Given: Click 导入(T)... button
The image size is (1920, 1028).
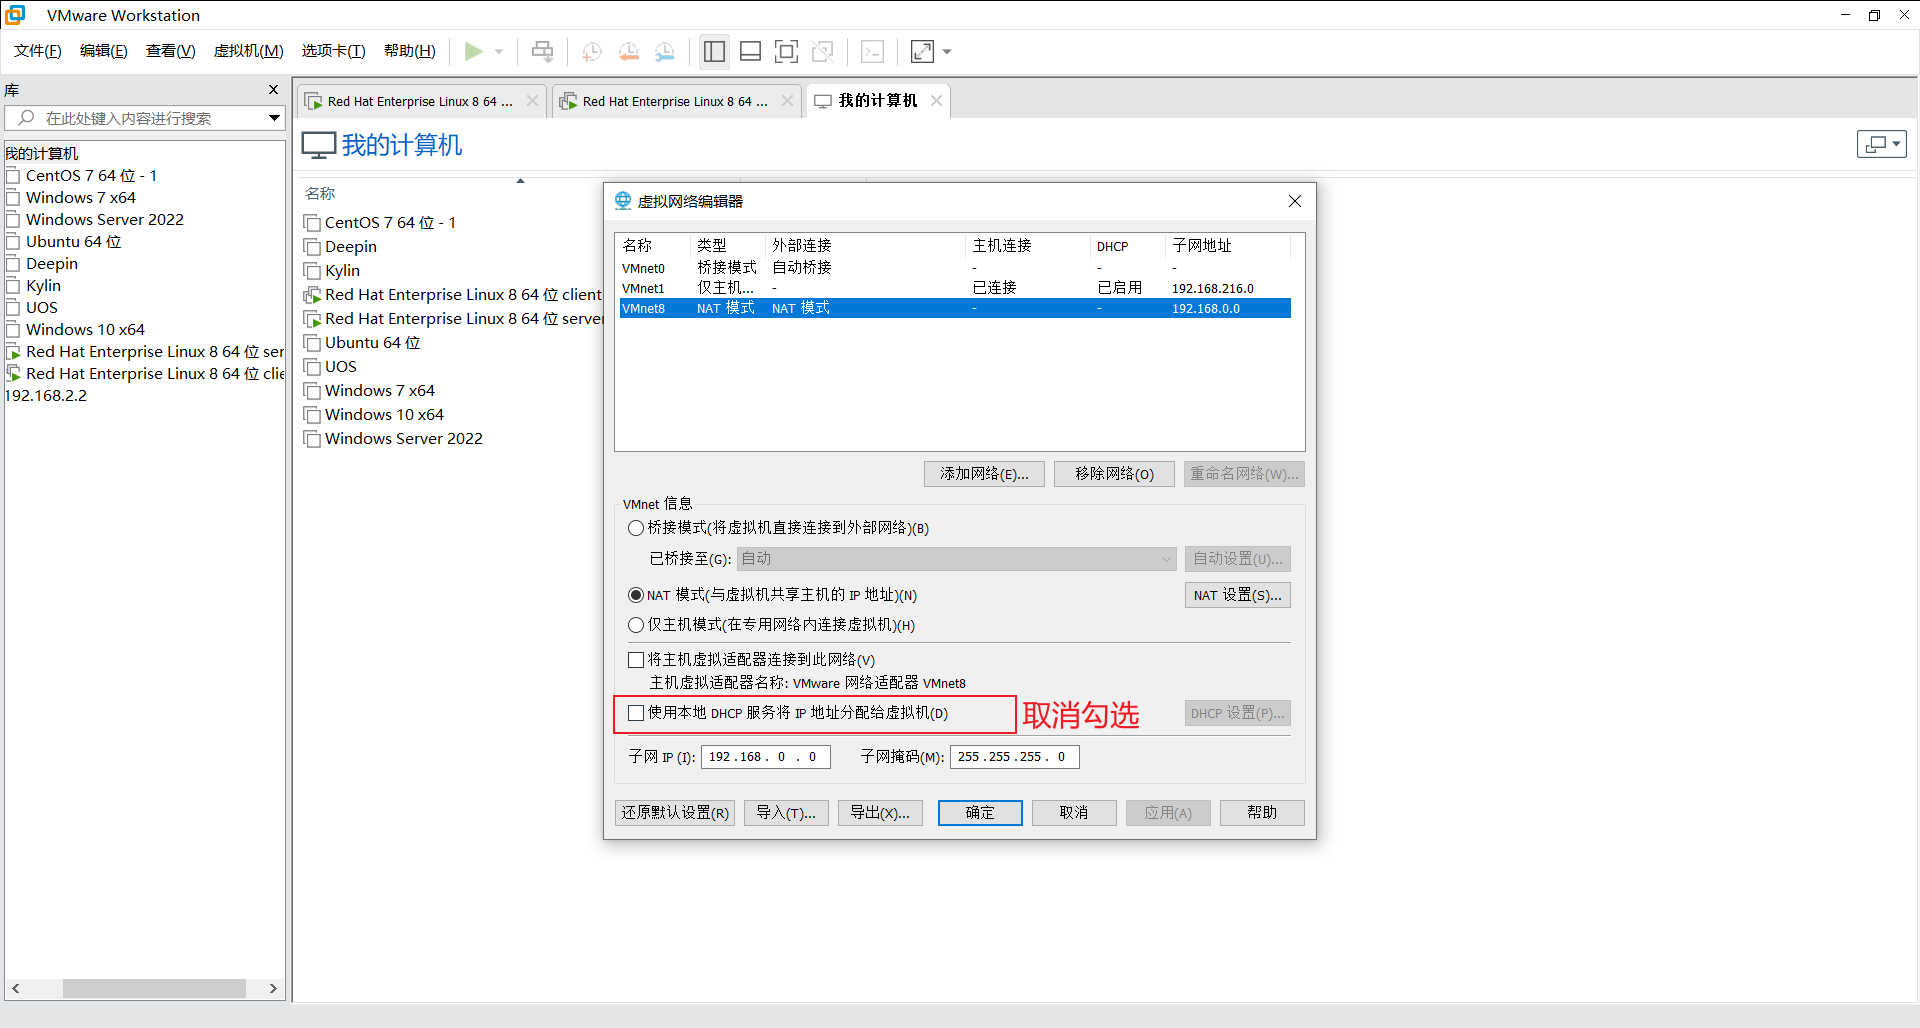Looking at the screenshot, I should click(786, 813).
